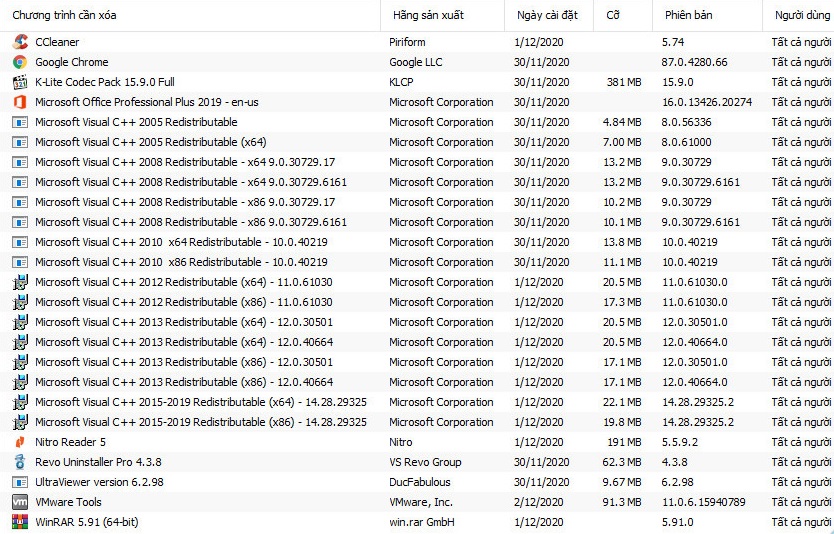Click the Google Chrome icon
Viewport: 834px width, 534px height.
[x=20, y=62]
